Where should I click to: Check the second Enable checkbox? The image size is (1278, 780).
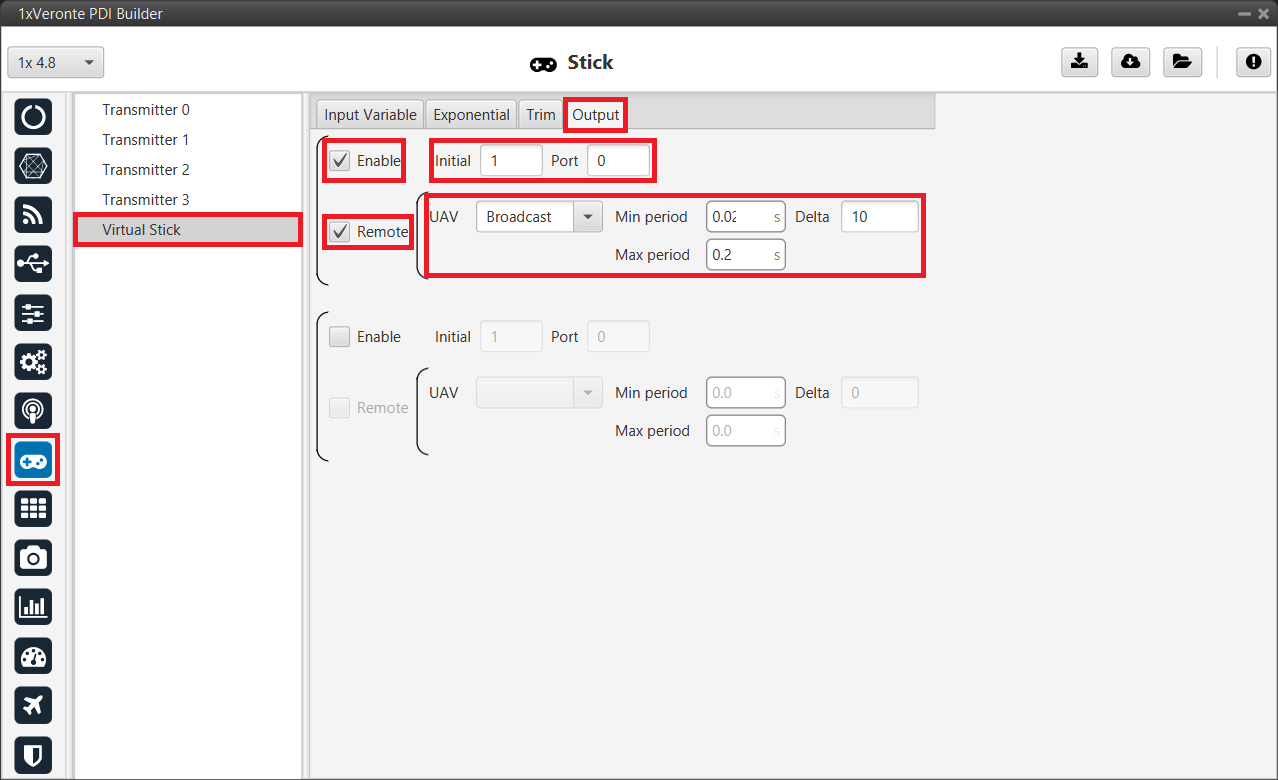[x=341, y=337]
